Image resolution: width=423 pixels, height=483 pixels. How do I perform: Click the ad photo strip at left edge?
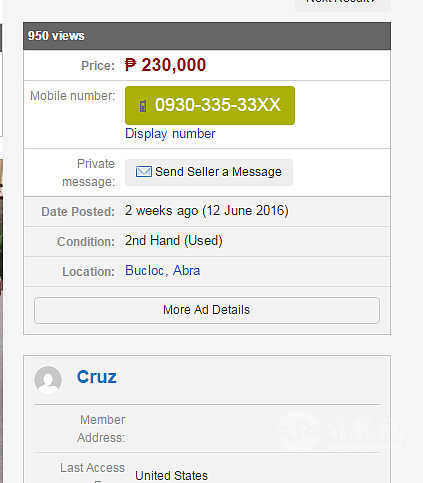click(x=1, y=320)
